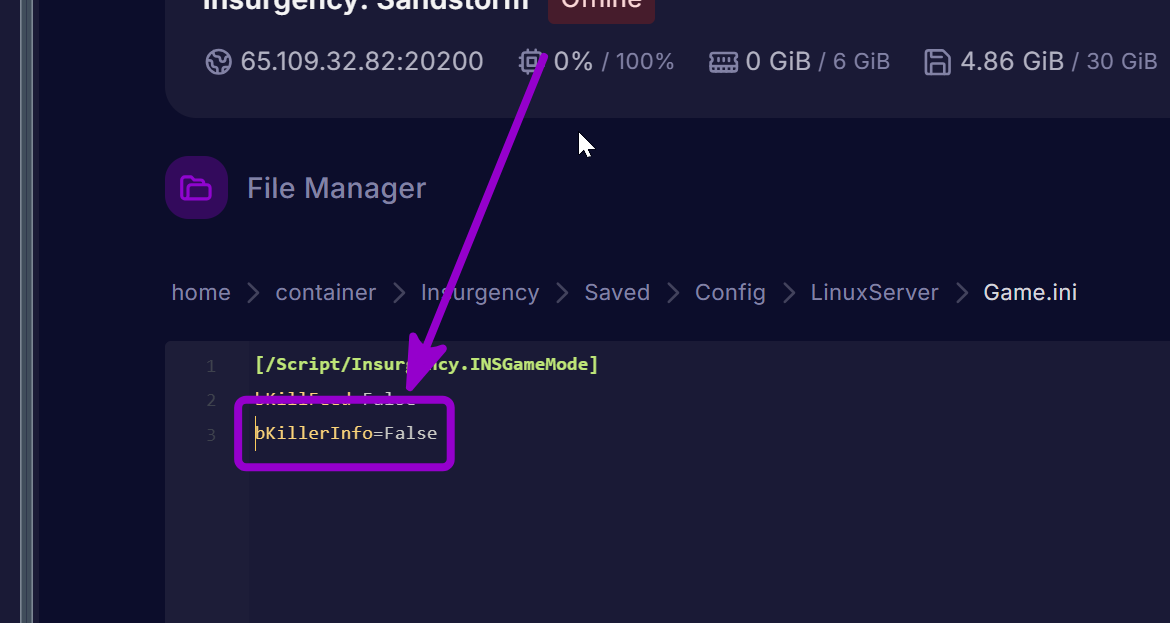1170x623 pixels.
Task: Click the [/Script/Insurgency.INSGameMode] line in editor
Action: pyautogui.click(x=426, y=364)
